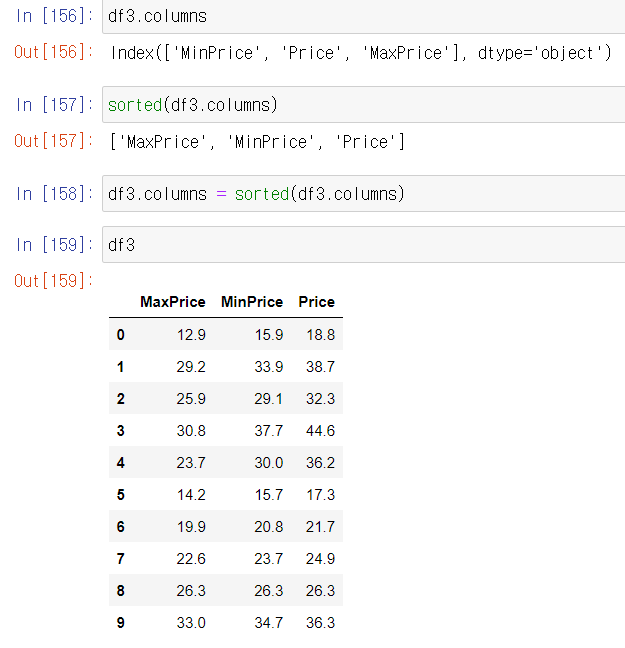Click the MinPrice value 34.7
Screen dimensions: 625x648
point(269,623)
